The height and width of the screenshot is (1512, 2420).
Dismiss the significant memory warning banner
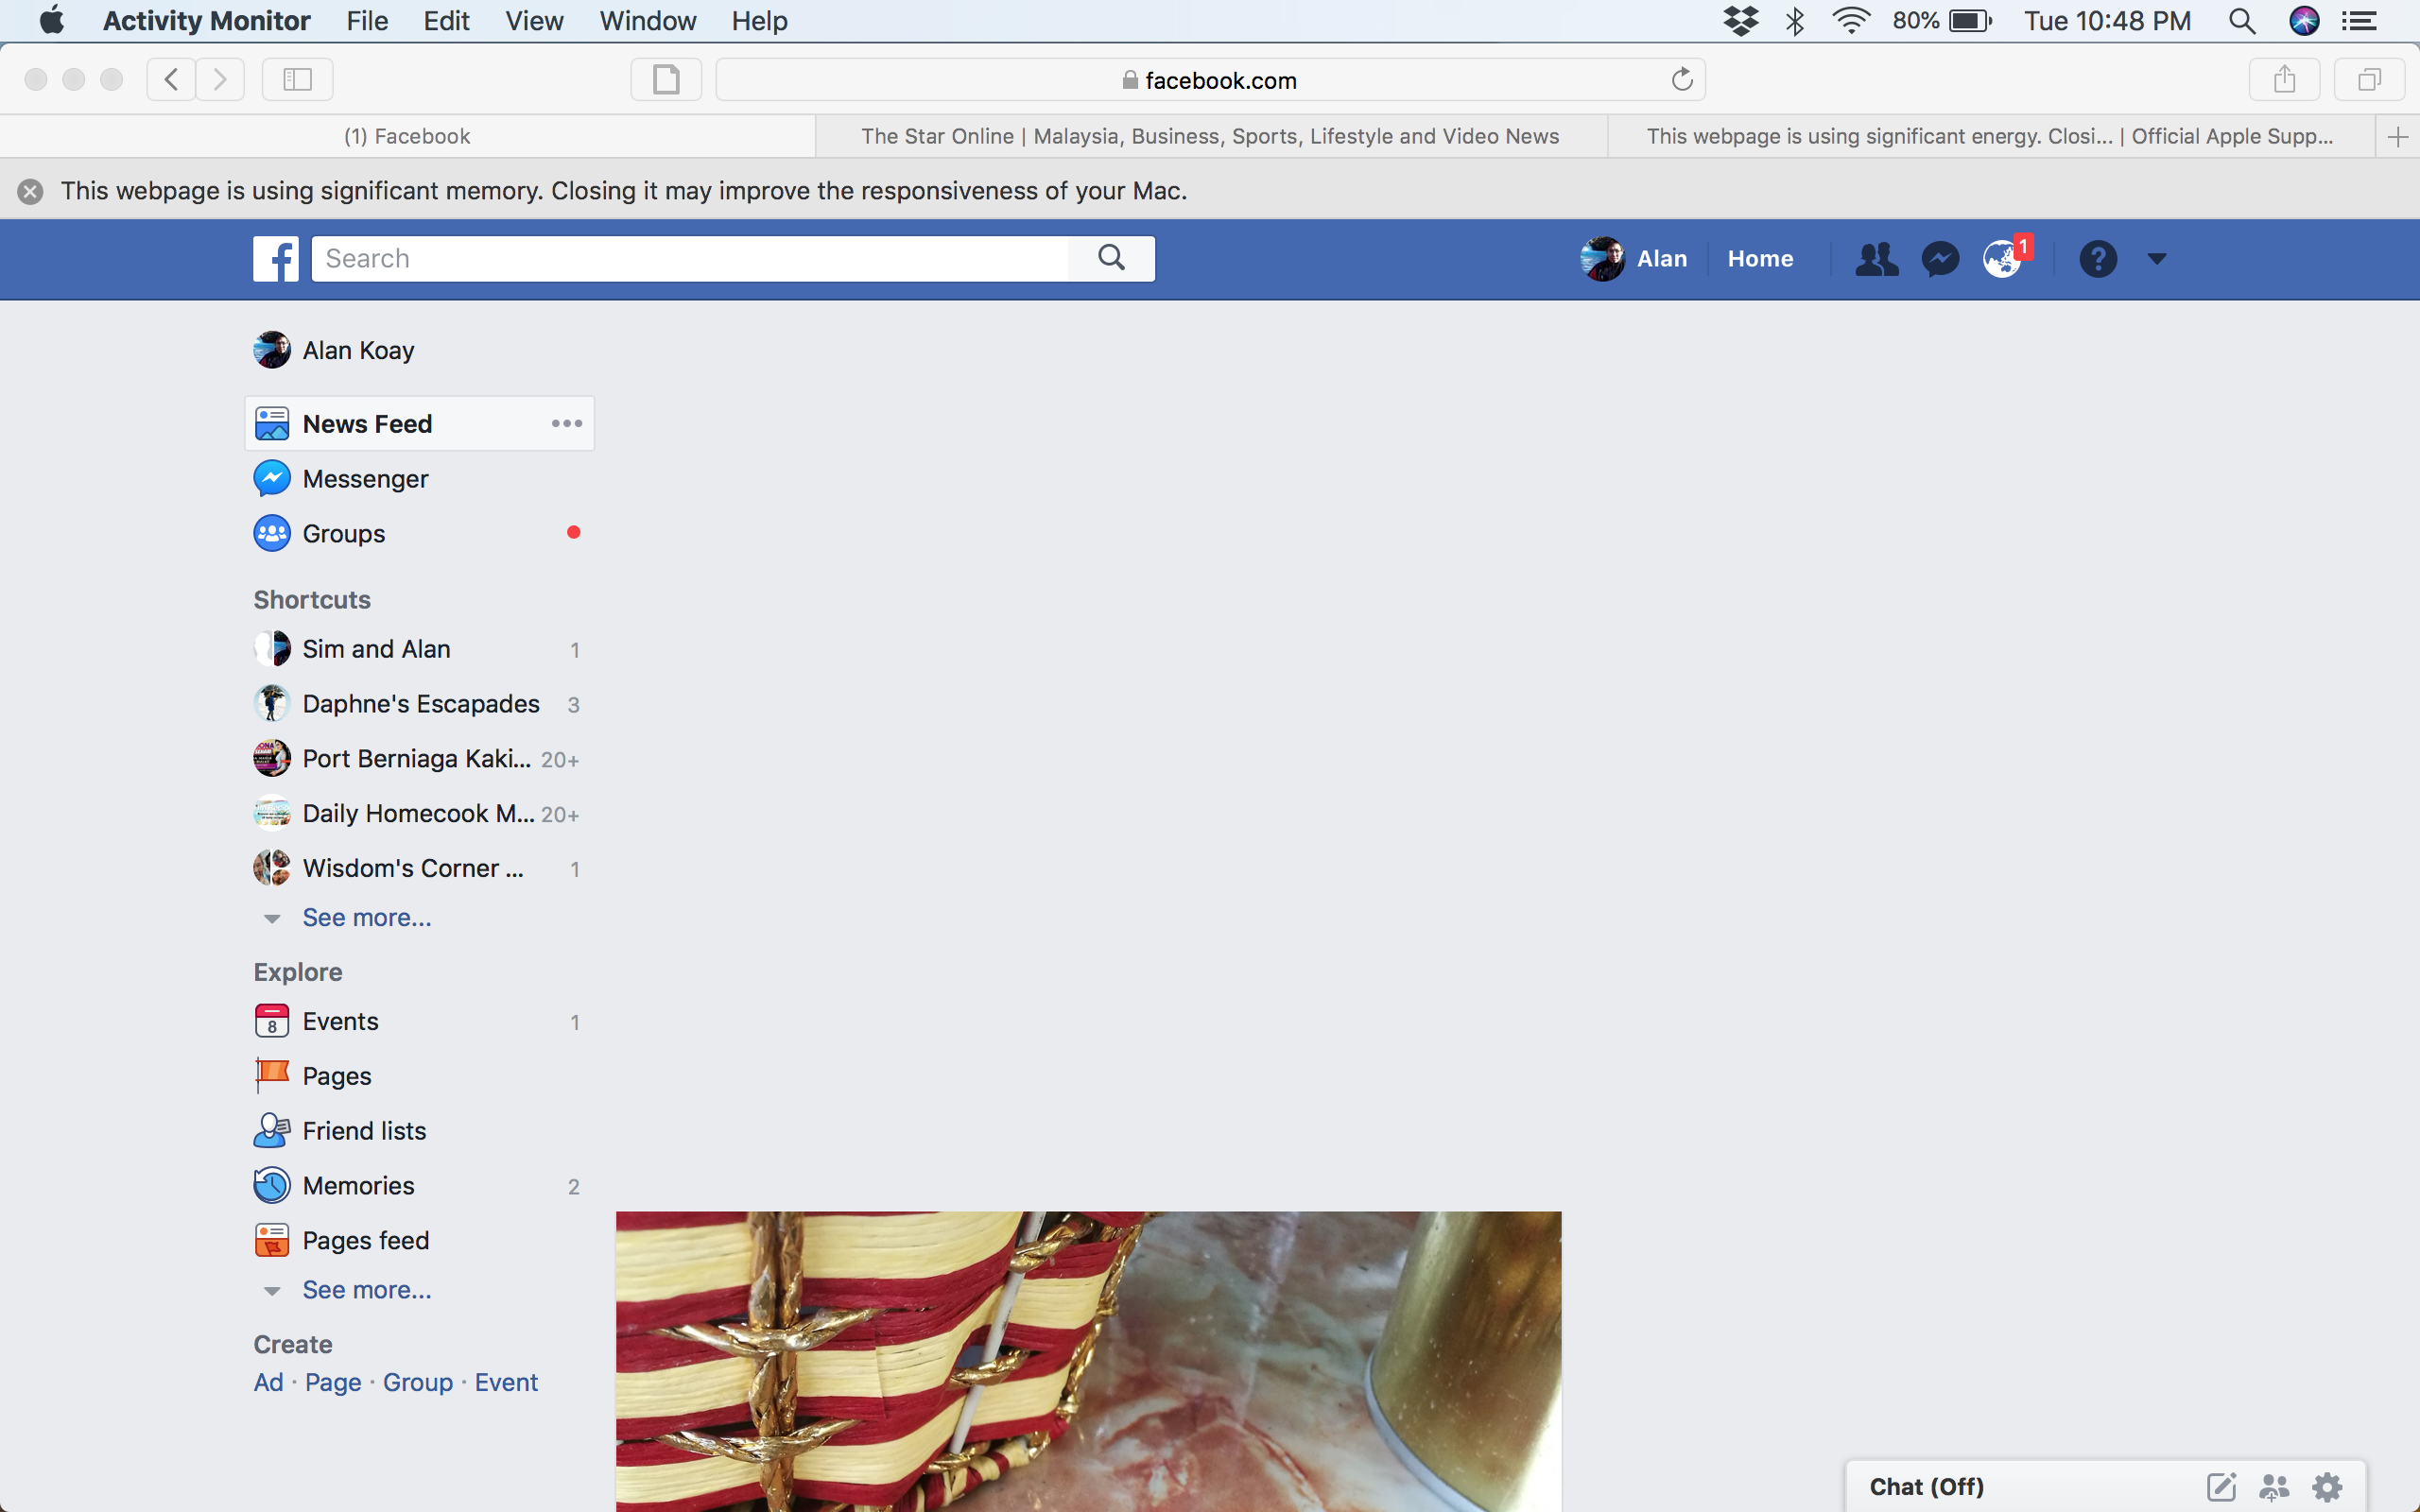[30, 191]
